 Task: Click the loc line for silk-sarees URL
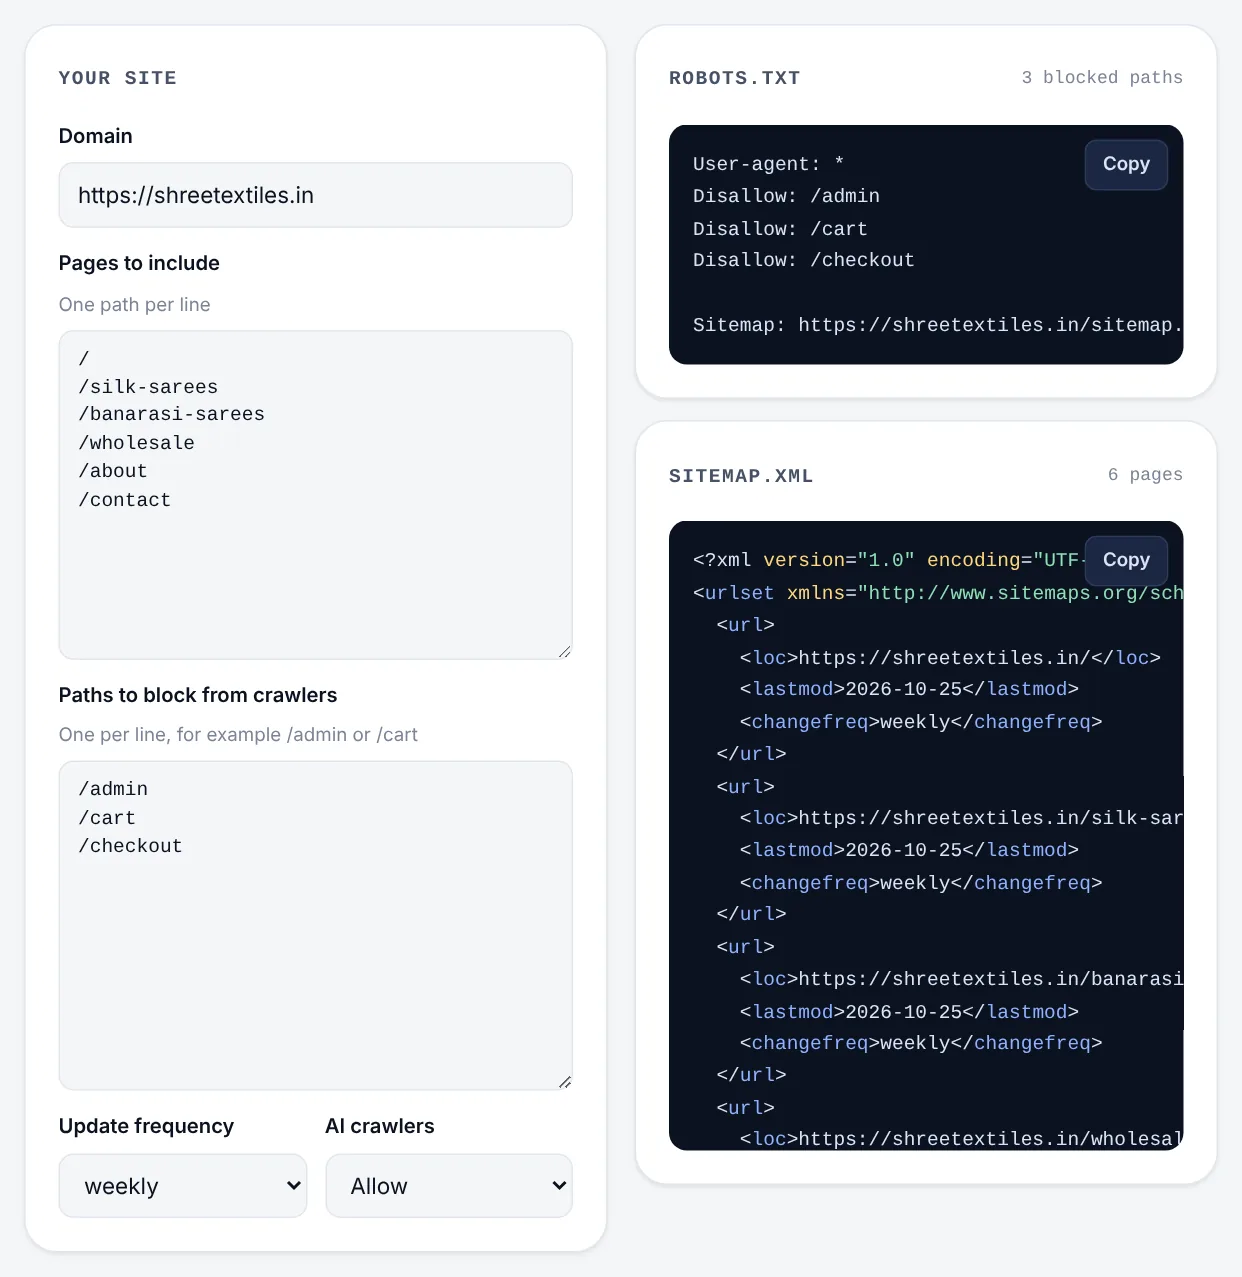pyautogui.click(x=961, y=818)
